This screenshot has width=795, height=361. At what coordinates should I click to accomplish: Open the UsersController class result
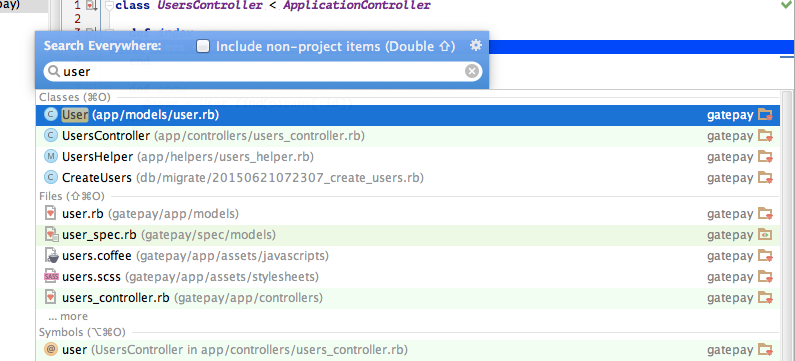pos(408,136)
